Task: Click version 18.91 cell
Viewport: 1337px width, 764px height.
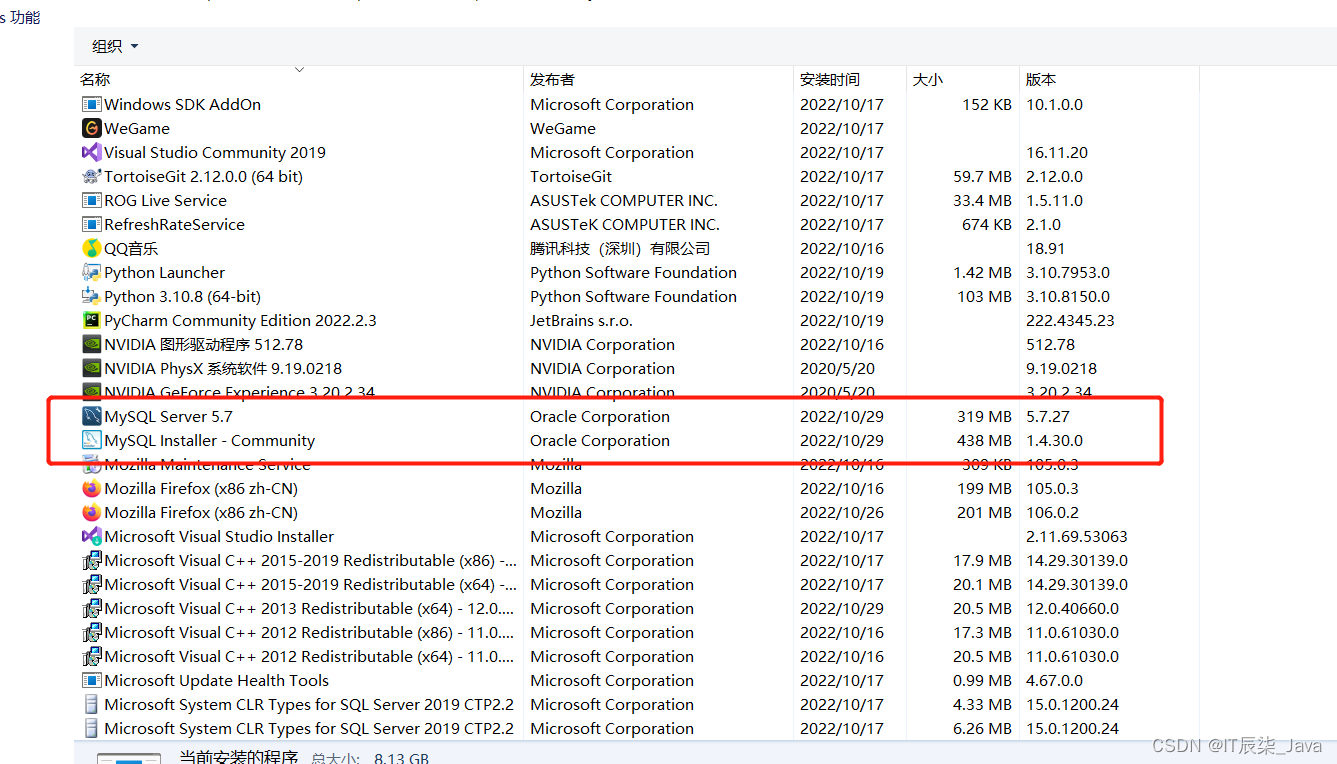Action: click(x=1045, y=248)
